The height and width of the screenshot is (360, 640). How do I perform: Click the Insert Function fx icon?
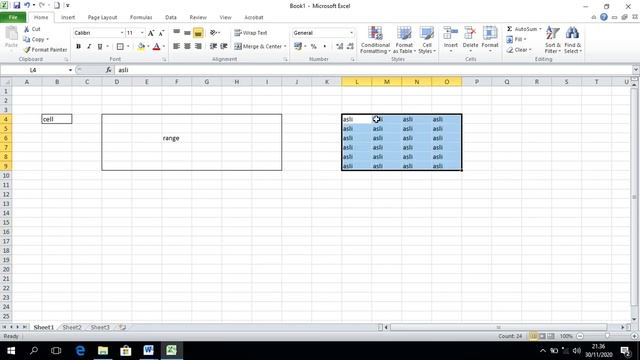tap(109, 70)
